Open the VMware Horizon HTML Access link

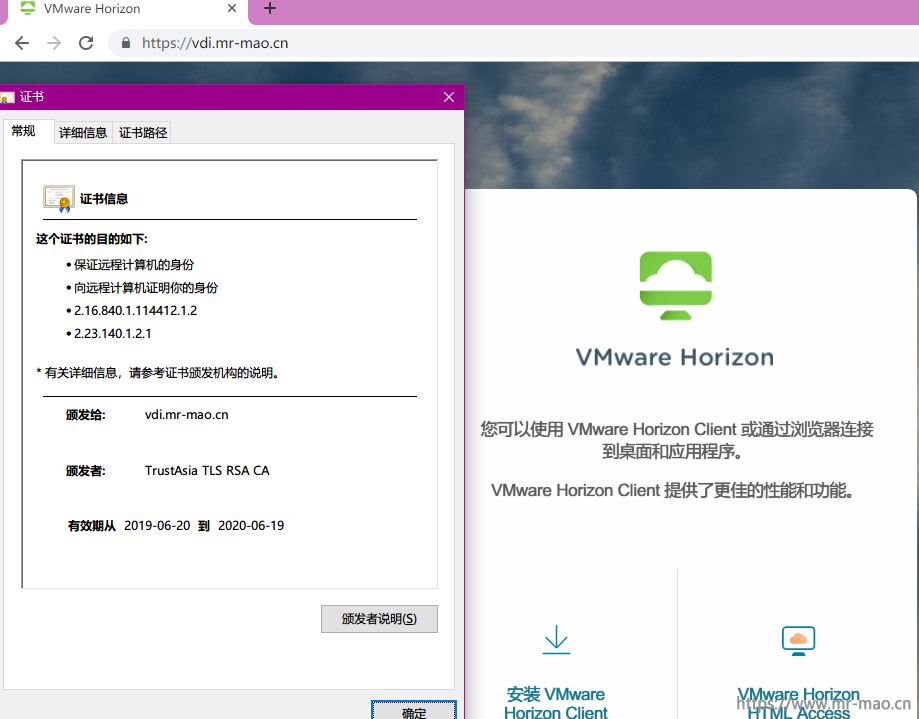point(798,703)
